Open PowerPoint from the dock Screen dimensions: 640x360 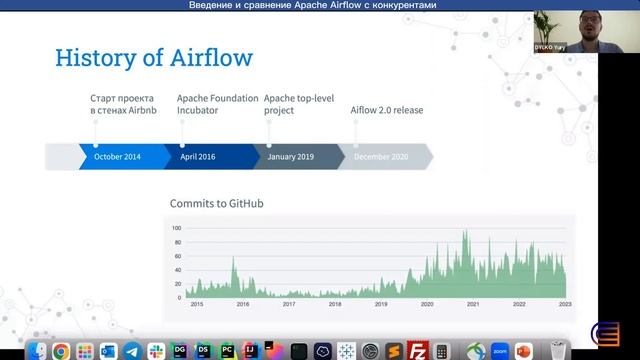pos(523,351)
